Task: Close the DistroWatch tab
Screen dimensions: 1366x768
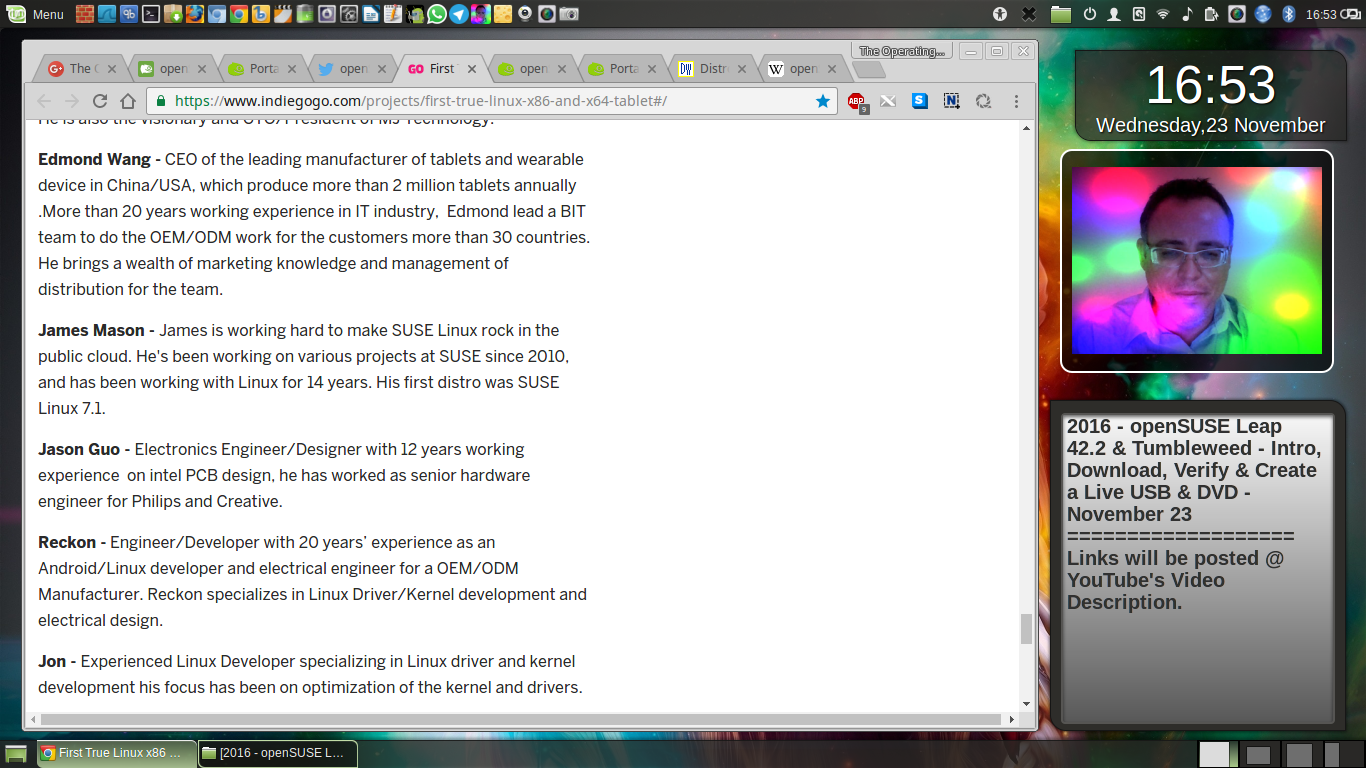Action: pyautogui.click(x=743, y=69)
